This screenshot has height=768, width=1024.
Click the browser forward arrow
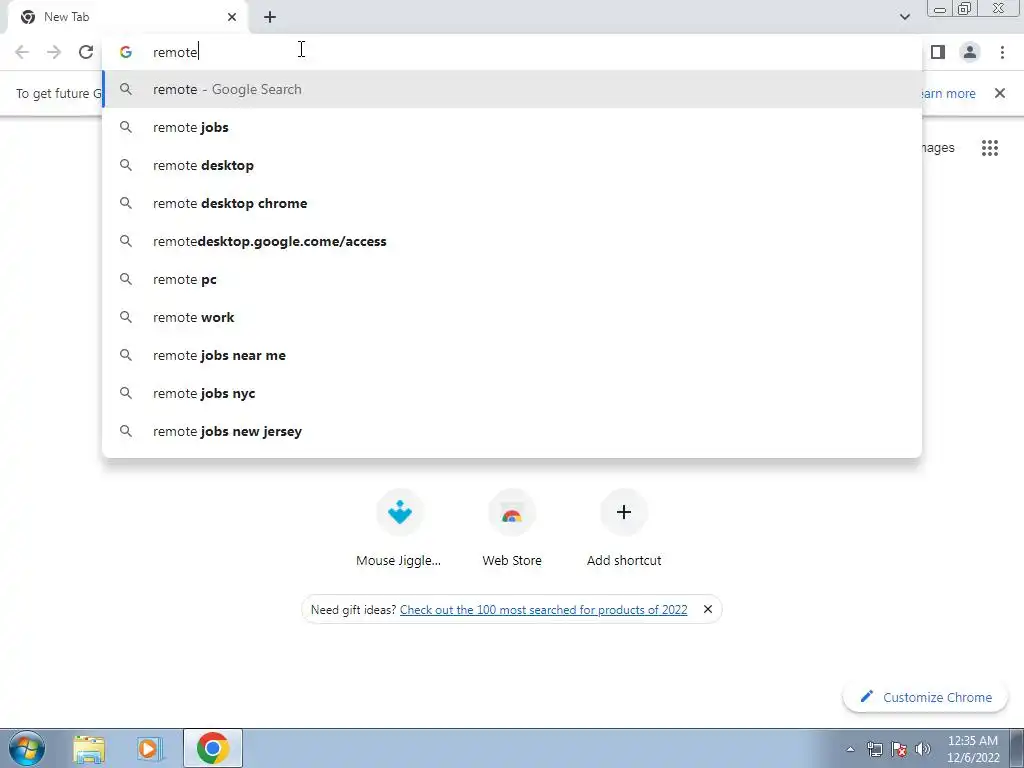pyautogui.click(x=54, y=52)
